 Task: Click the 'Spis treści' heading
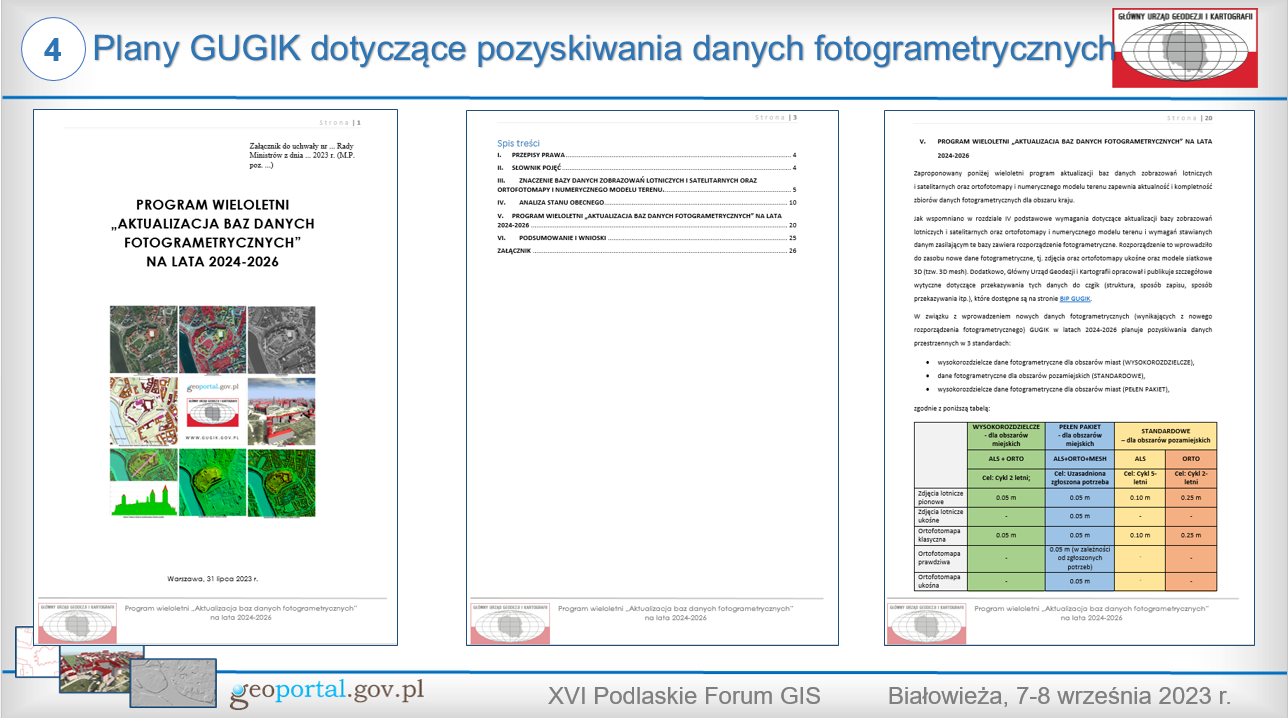518,143
